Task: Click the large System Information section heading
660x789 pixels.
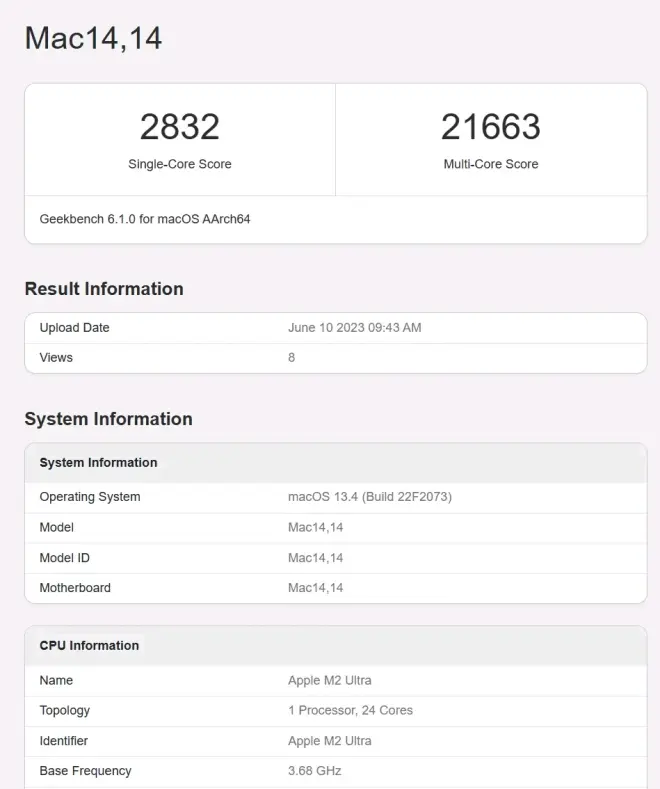Action: coord(108,419)
